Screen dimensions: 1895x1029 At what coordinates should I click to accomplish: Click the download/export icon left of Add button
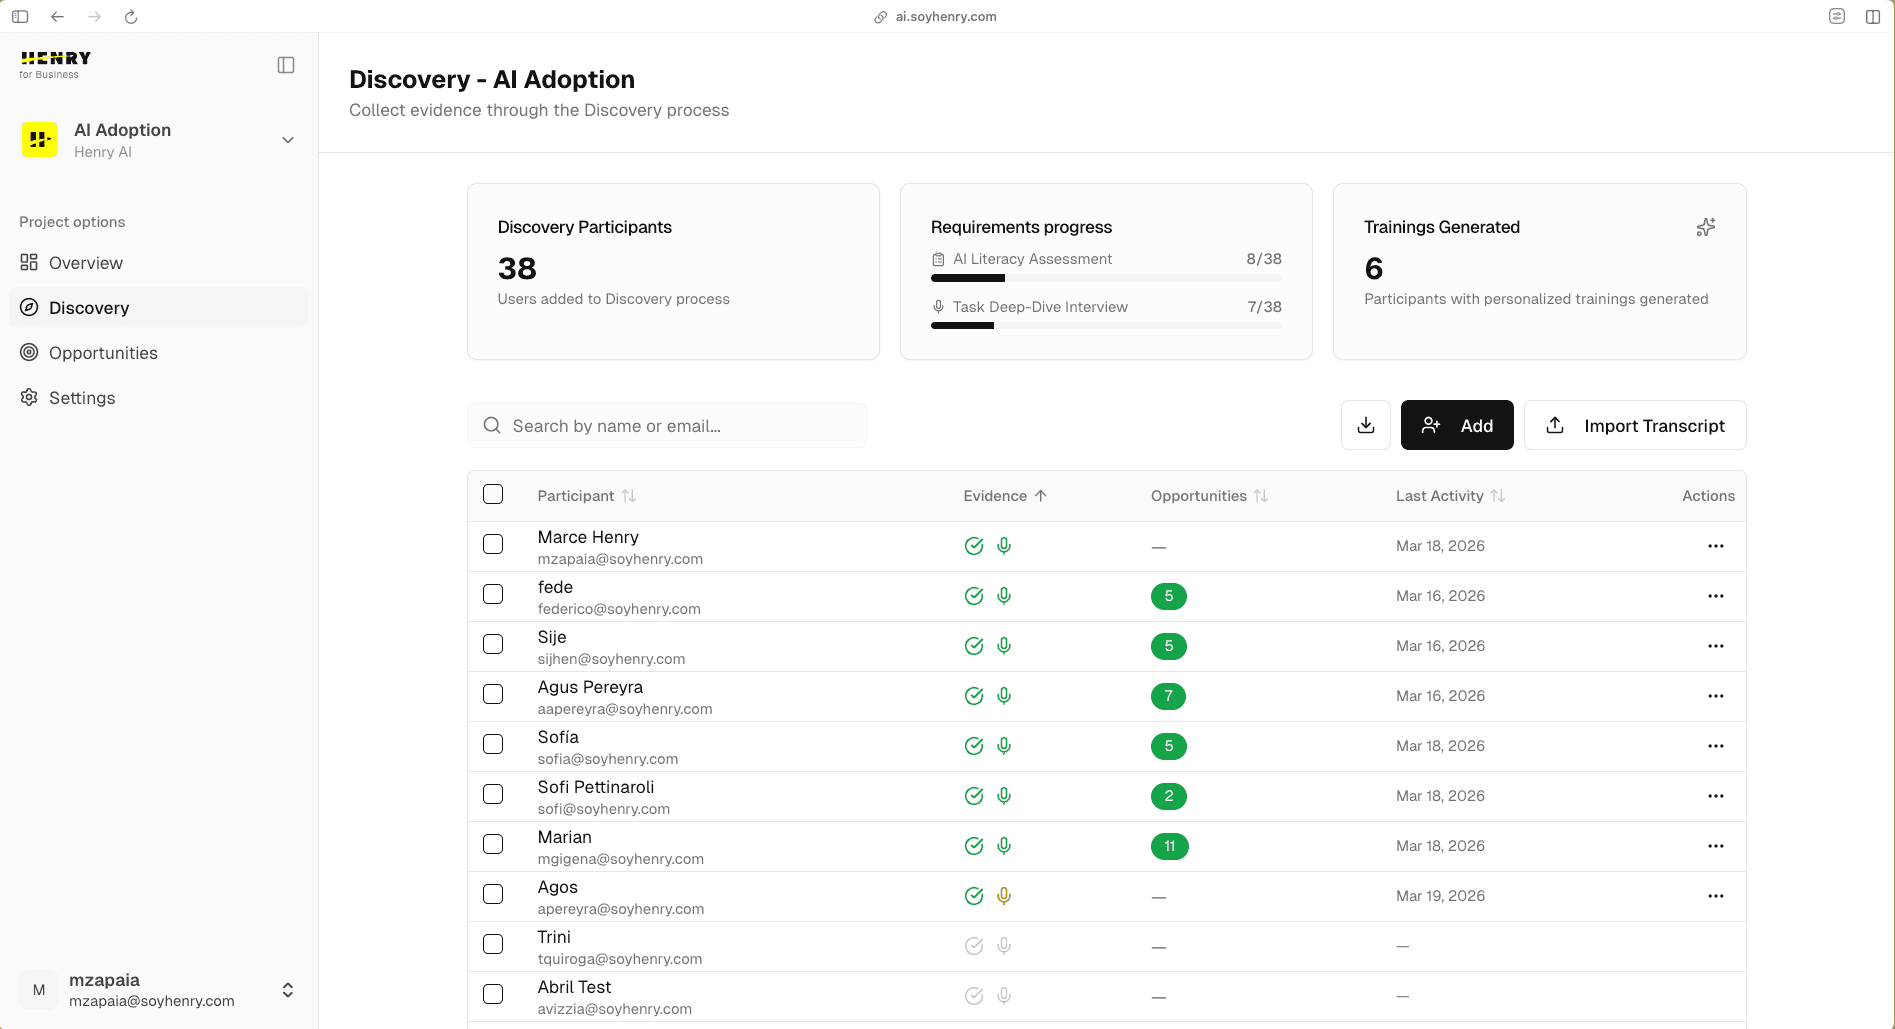1365,425
